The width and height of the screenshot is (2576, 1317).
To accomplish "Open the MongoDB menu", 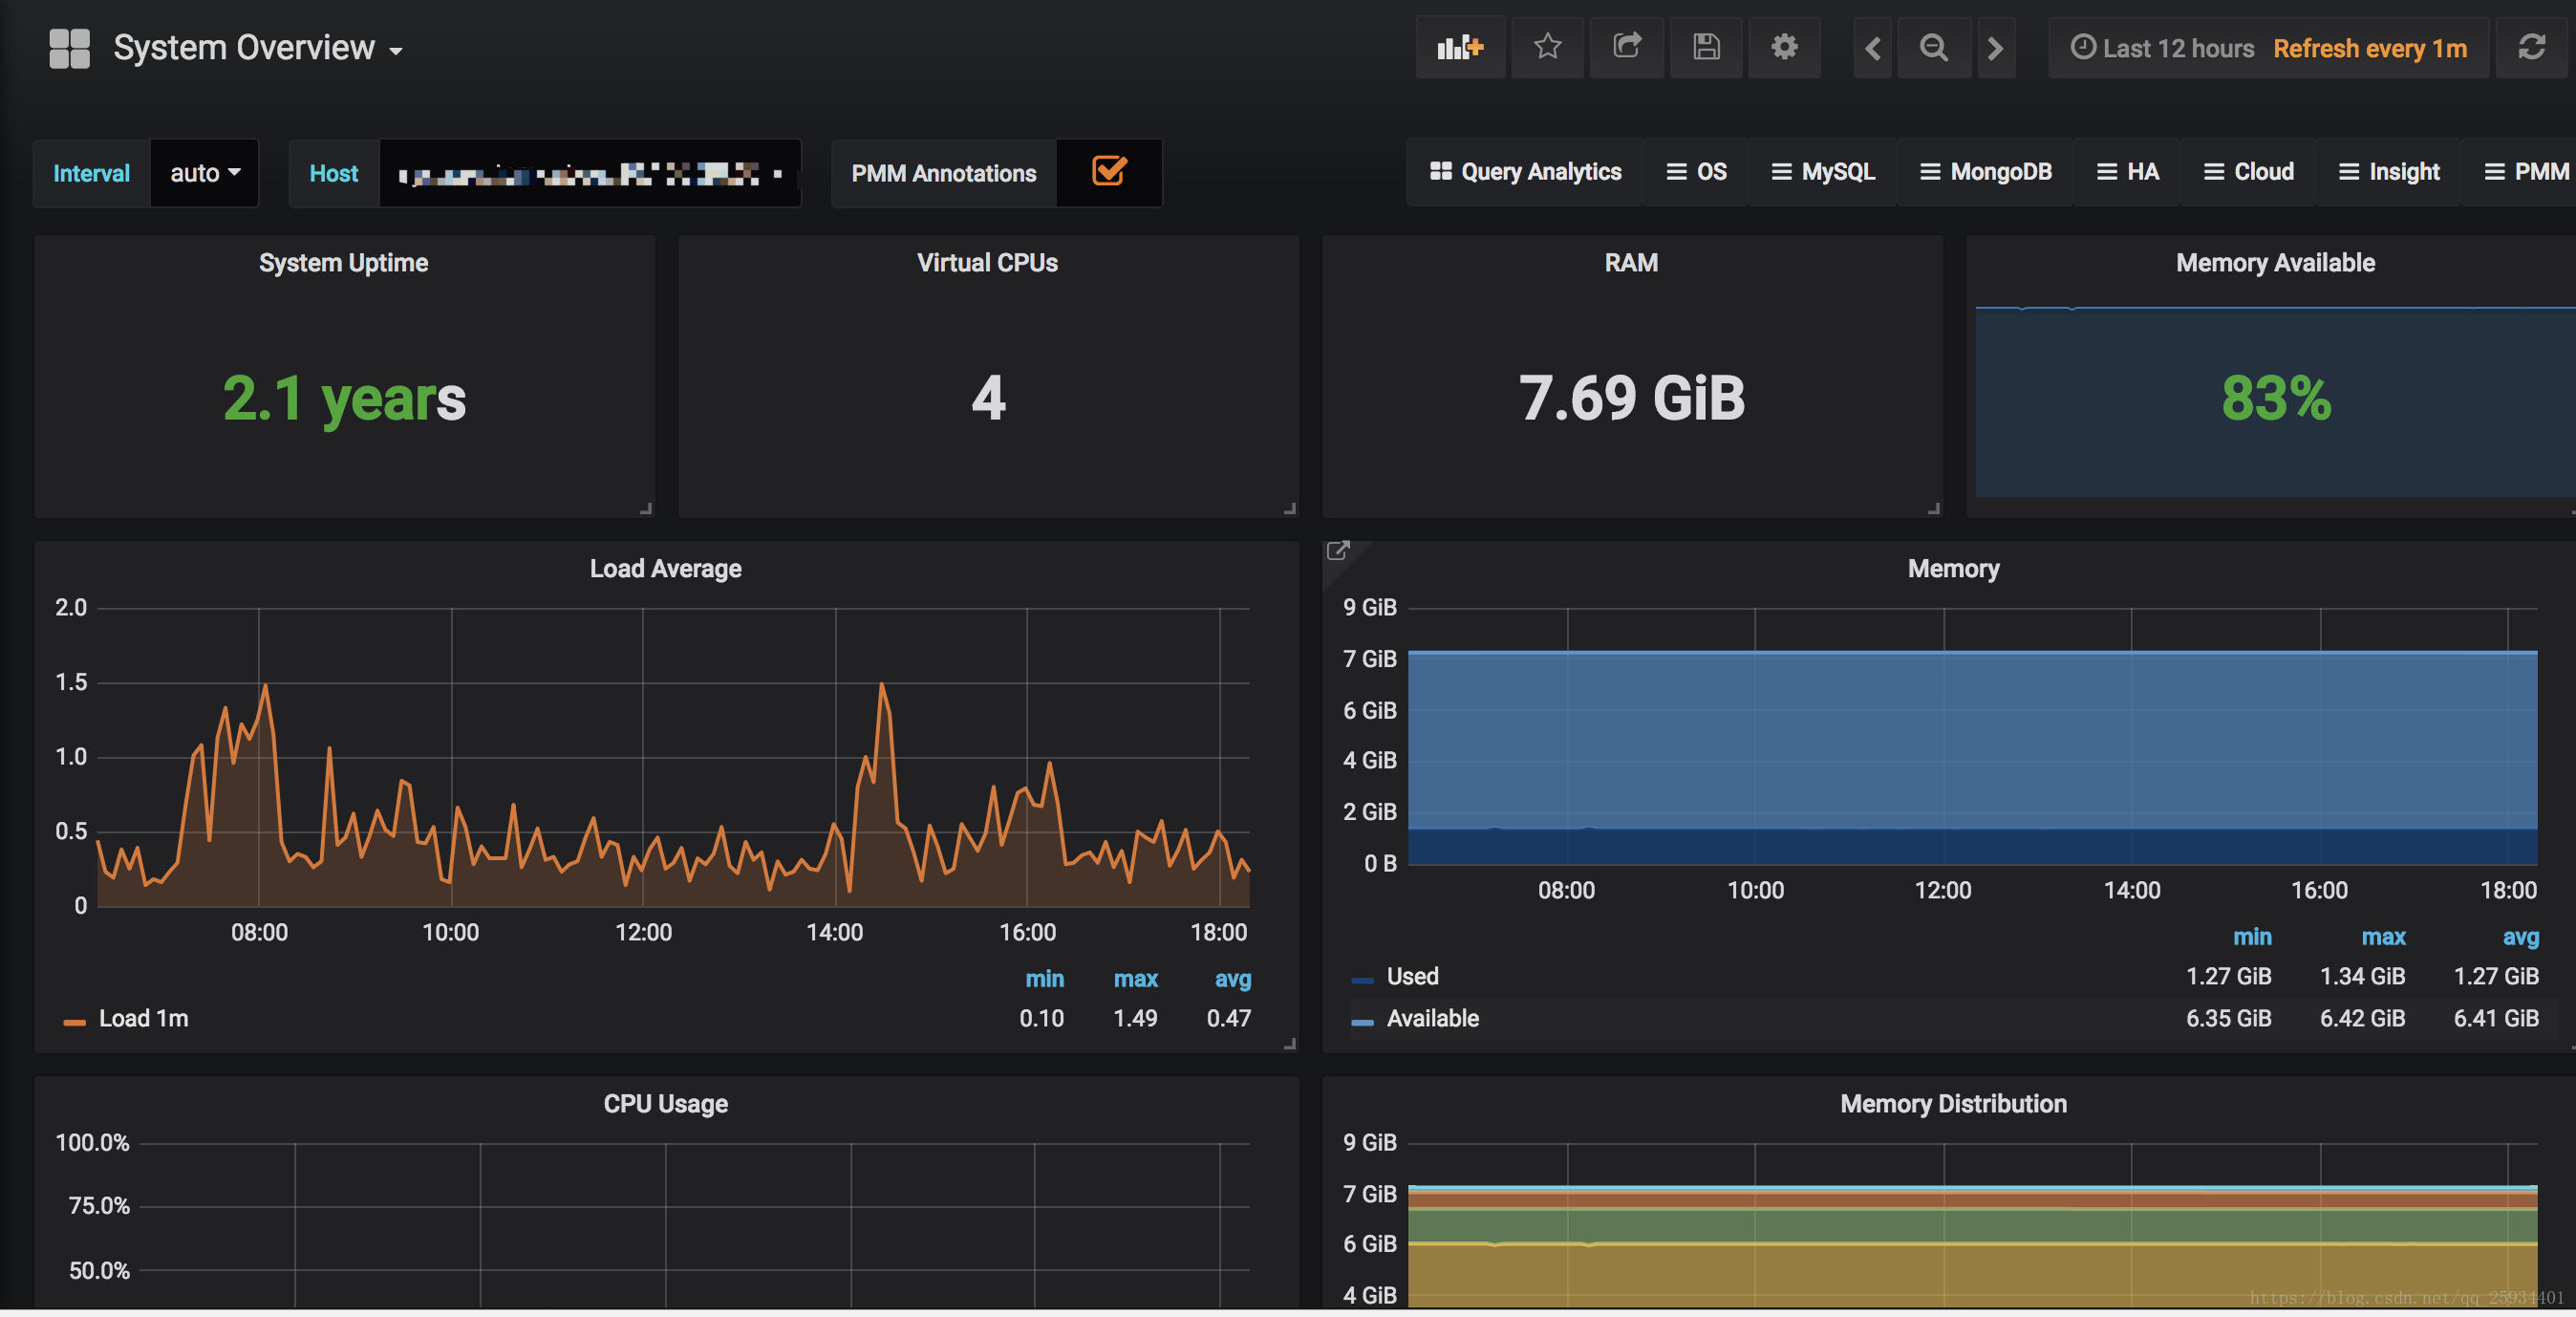I will (x=1985, y=172).
